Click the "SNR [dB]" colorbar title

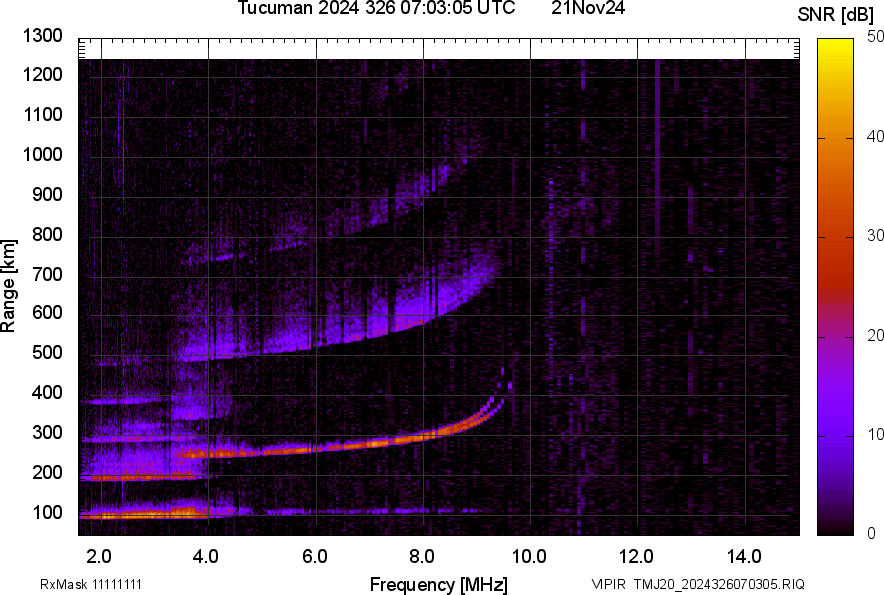836,15
